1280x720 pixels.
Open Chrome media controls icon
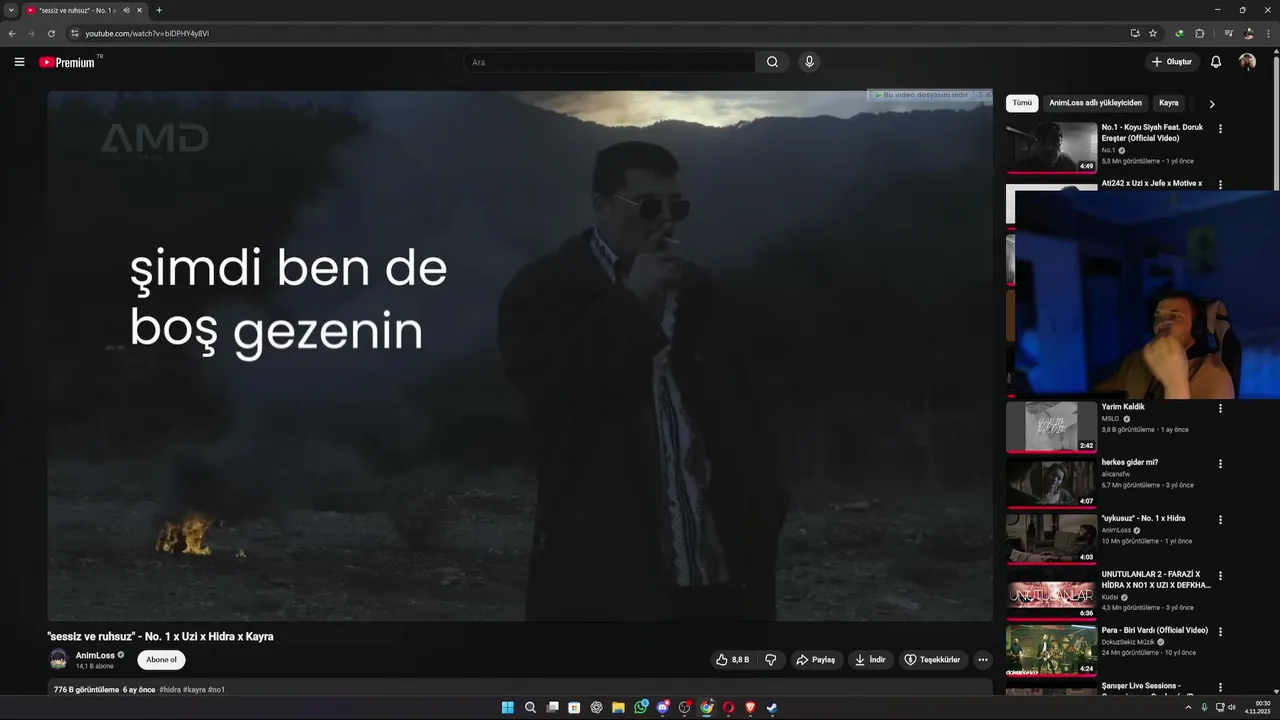(x=1229, y=33)
